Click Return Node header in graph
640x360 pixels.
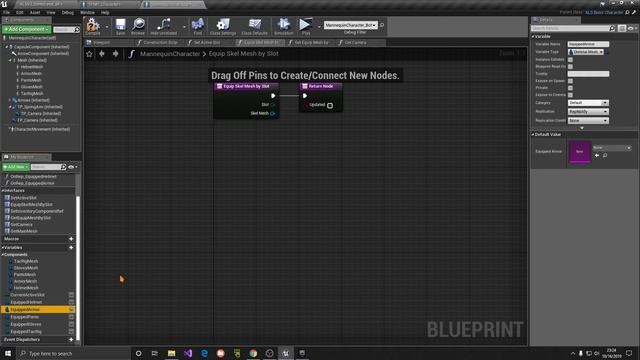coord(320,86)
